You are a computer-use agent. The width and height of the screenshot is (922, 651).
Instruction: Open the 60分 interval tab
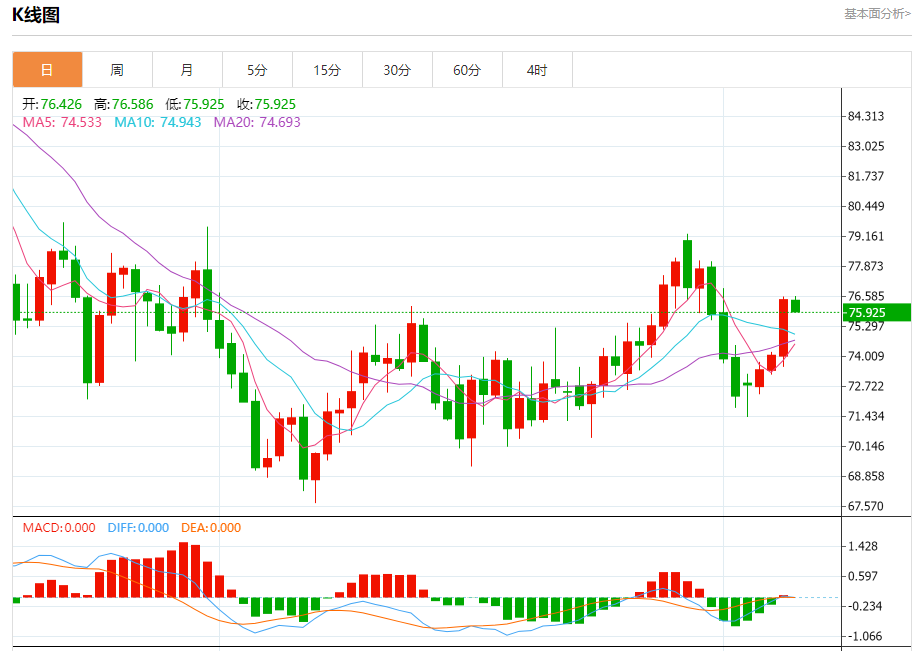point(467,70)
